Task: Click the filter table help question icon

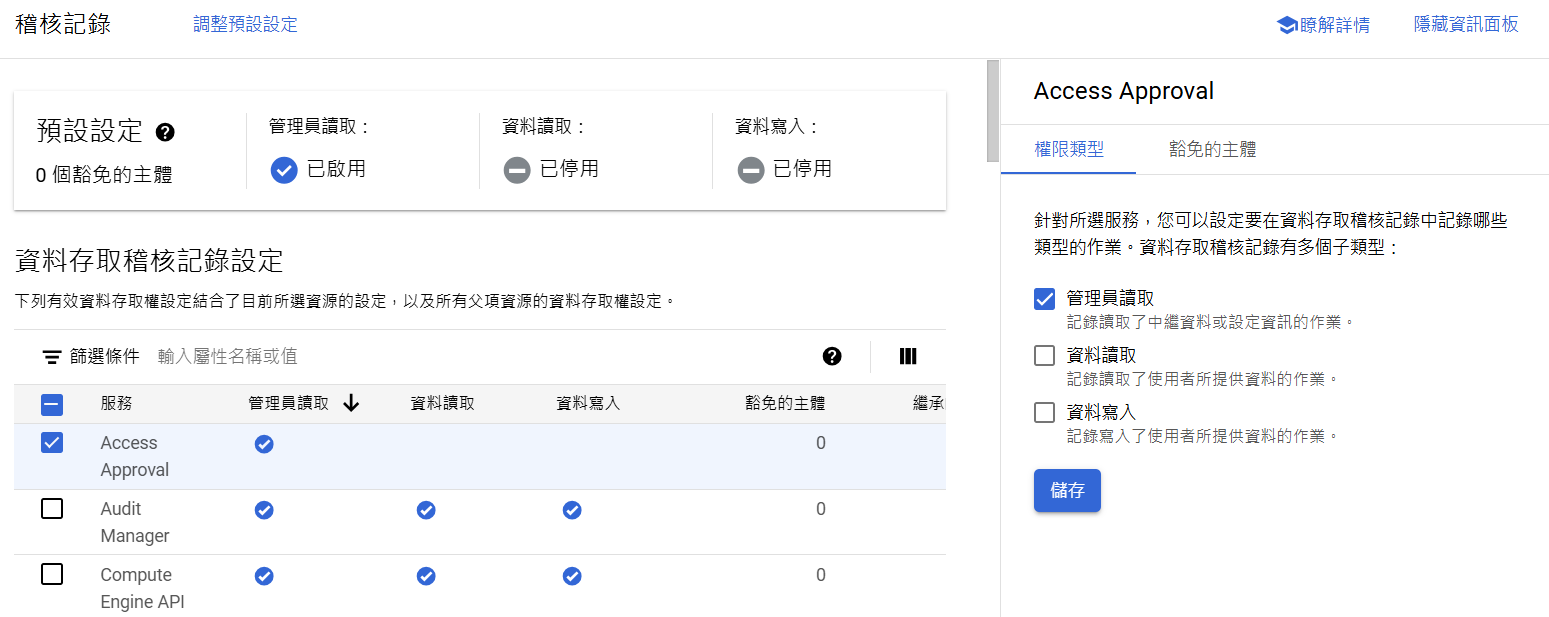Action: coord(831,356)
